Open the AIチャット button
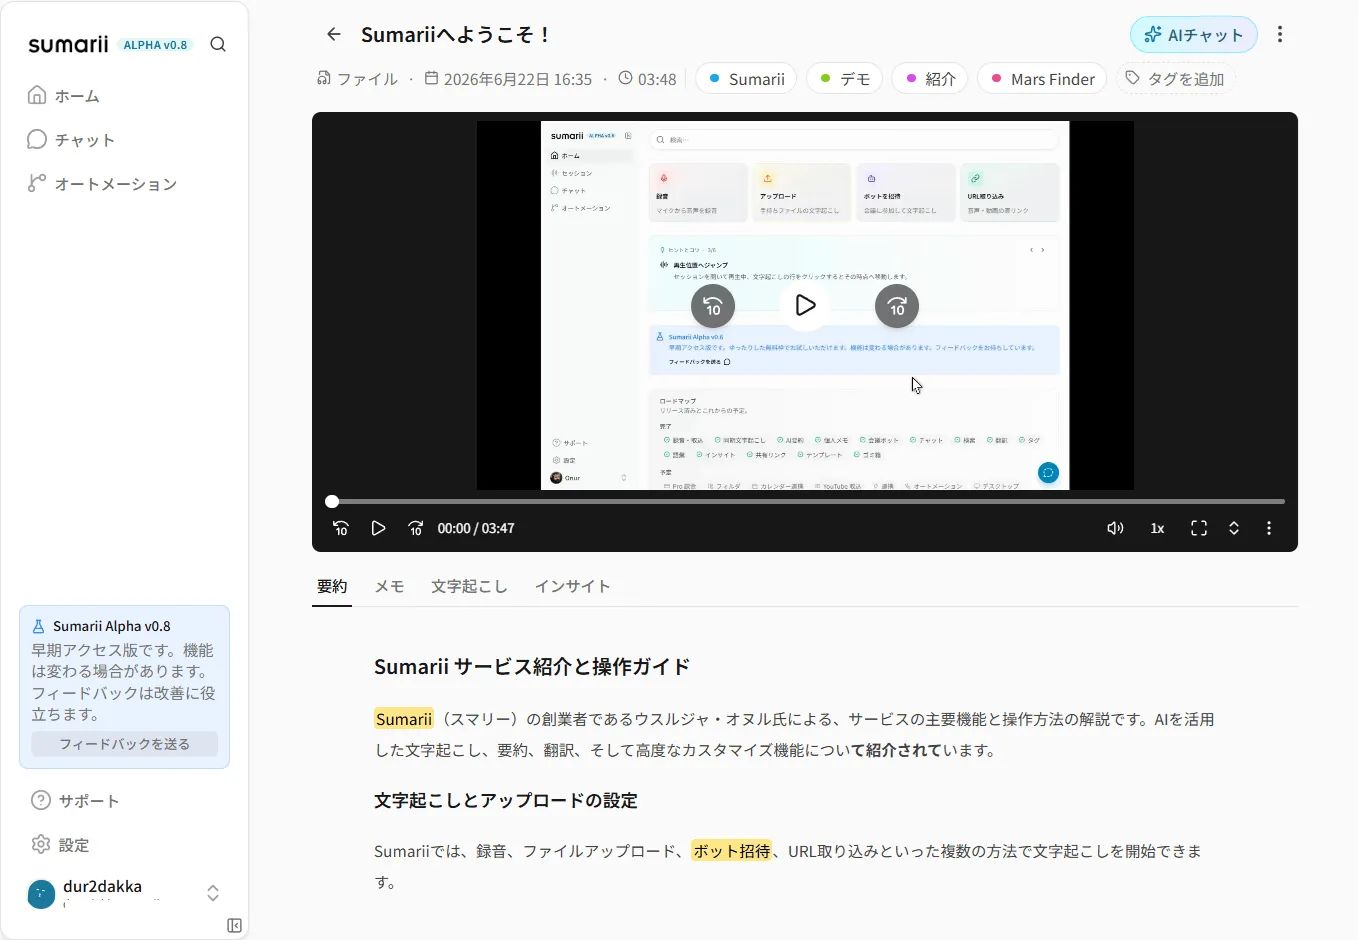The width and height of the screenshot is (1370, 940). pos(1194,35)
